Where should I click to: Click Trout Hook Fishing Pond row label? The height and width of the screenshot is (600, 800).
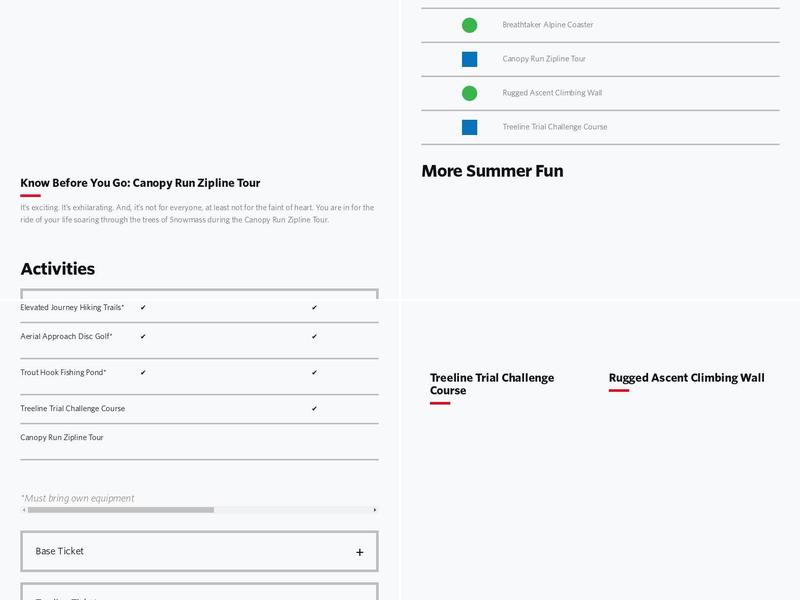click(x=63, y=373)
